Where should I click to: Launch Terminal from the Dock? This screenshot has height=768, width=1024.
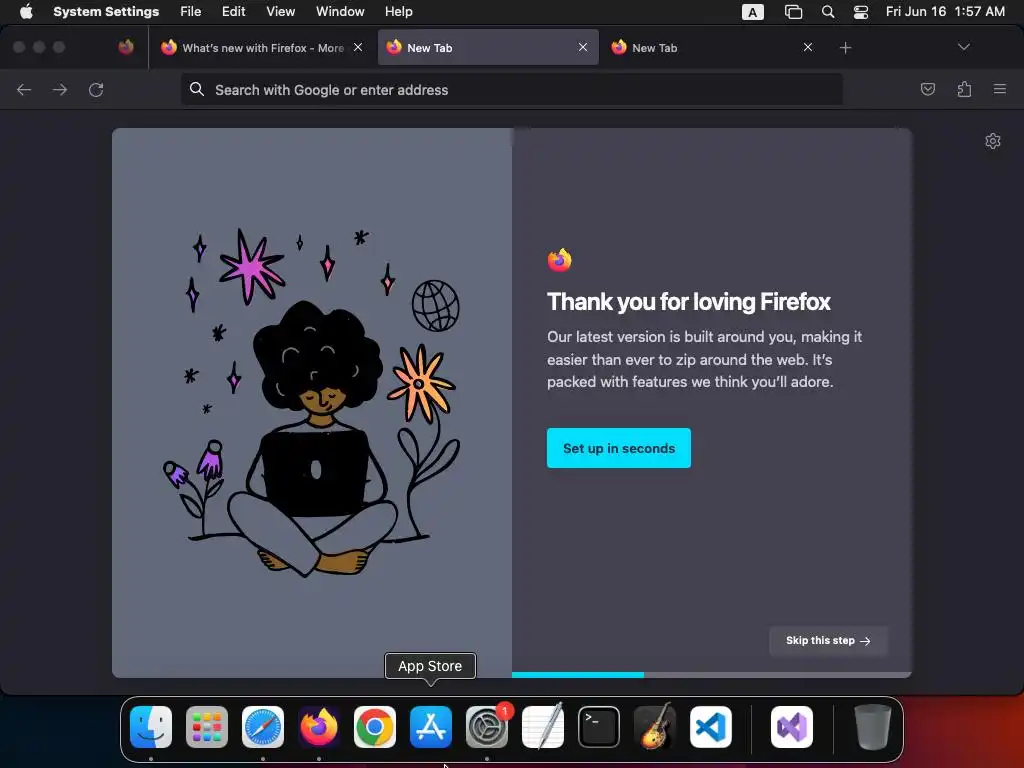point(599,727)
